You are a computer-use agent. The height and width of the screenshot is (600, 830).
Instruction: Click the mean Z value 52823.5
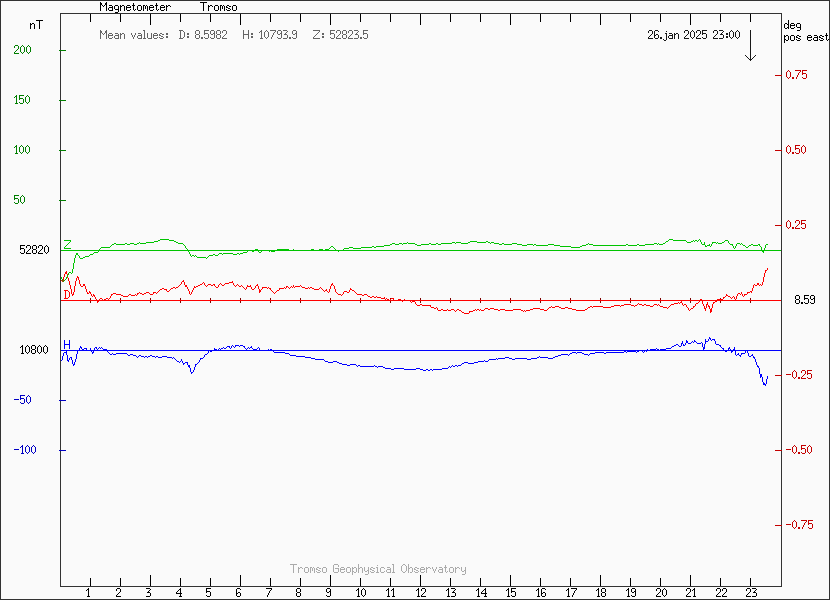pos(340,35)
